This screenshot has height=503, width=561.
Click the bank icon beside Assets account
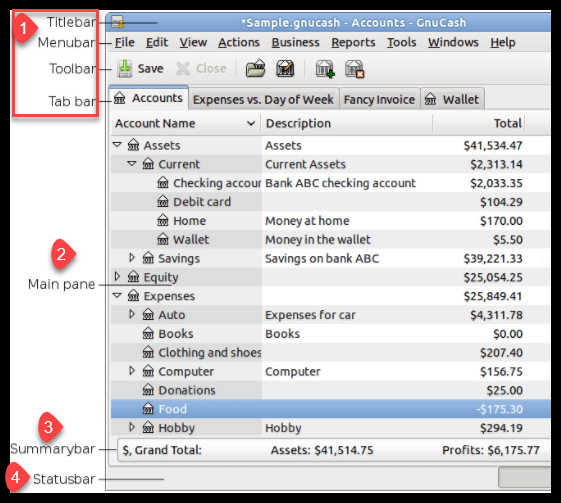click(x=133, y=145)
